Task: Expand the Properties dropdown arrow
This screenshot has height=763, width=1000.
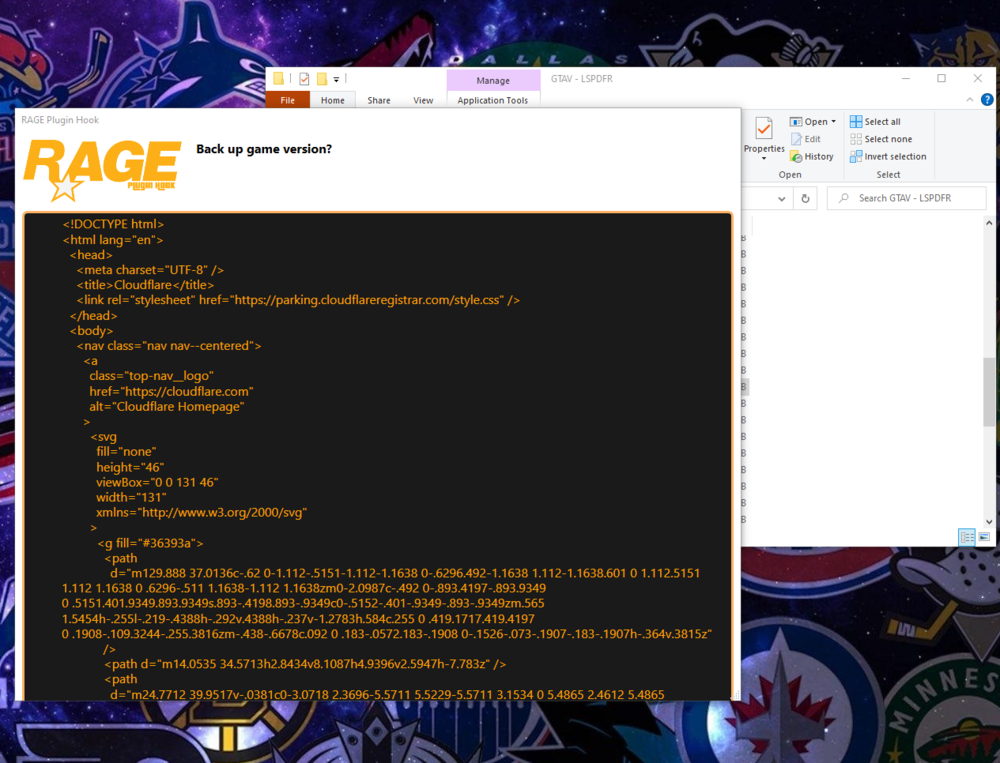Action: [763, 156]
